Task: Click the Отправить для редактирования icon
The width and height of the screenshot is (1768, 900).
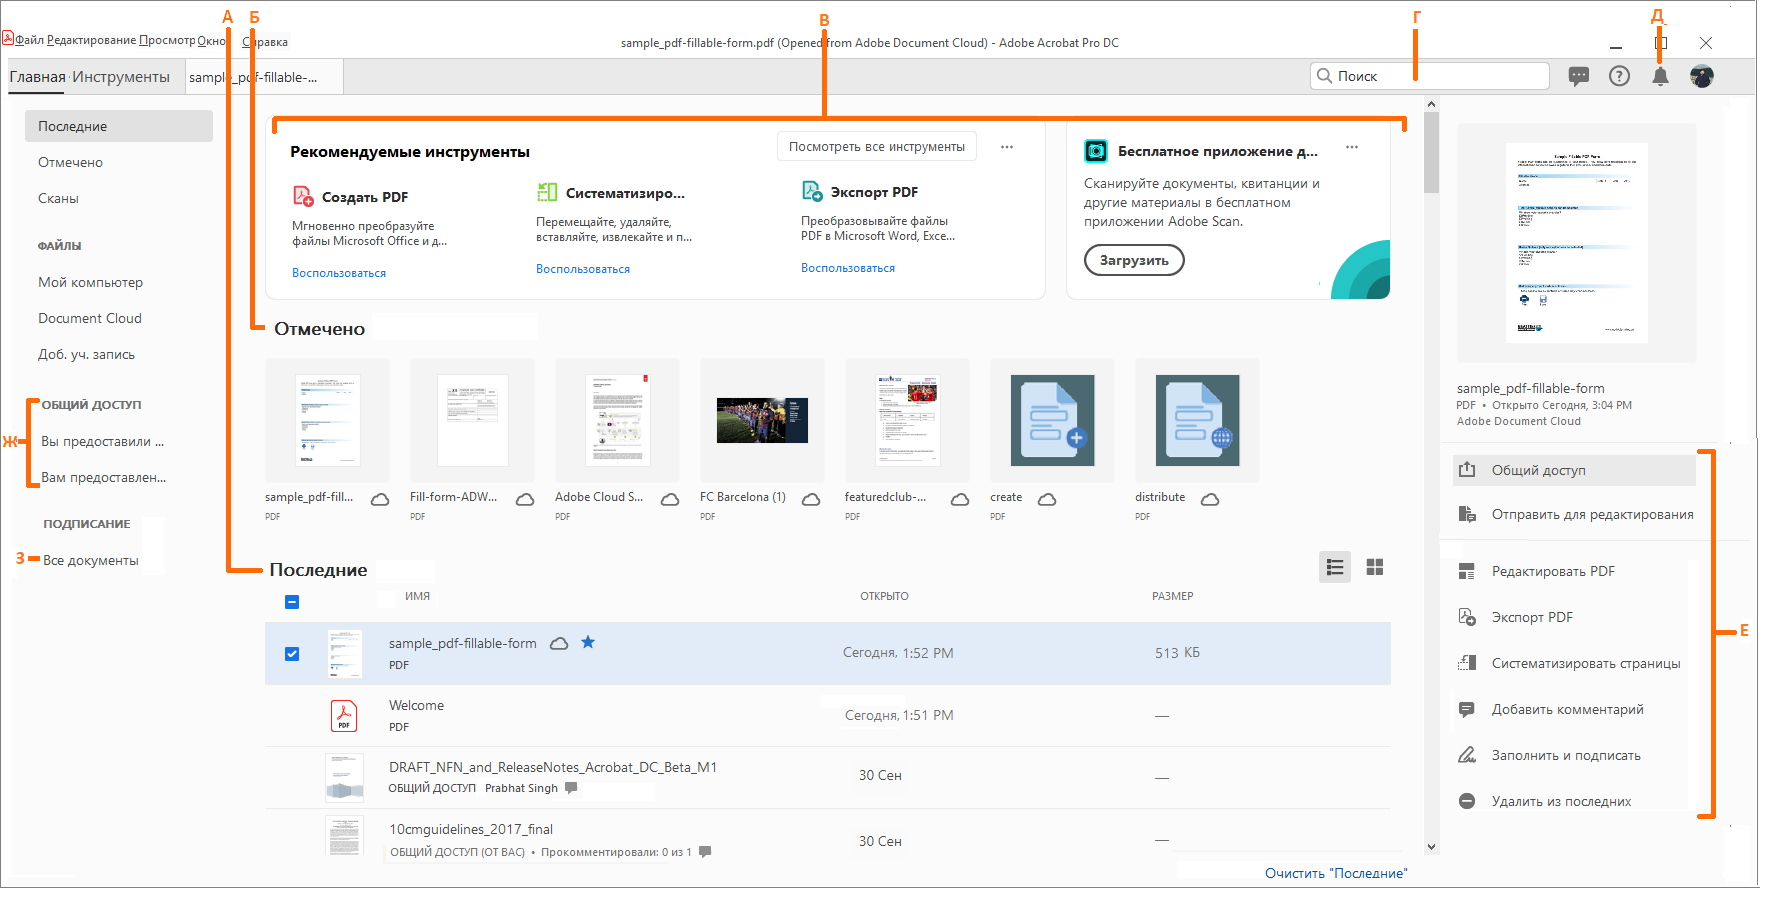Action: pos(1467,514)
